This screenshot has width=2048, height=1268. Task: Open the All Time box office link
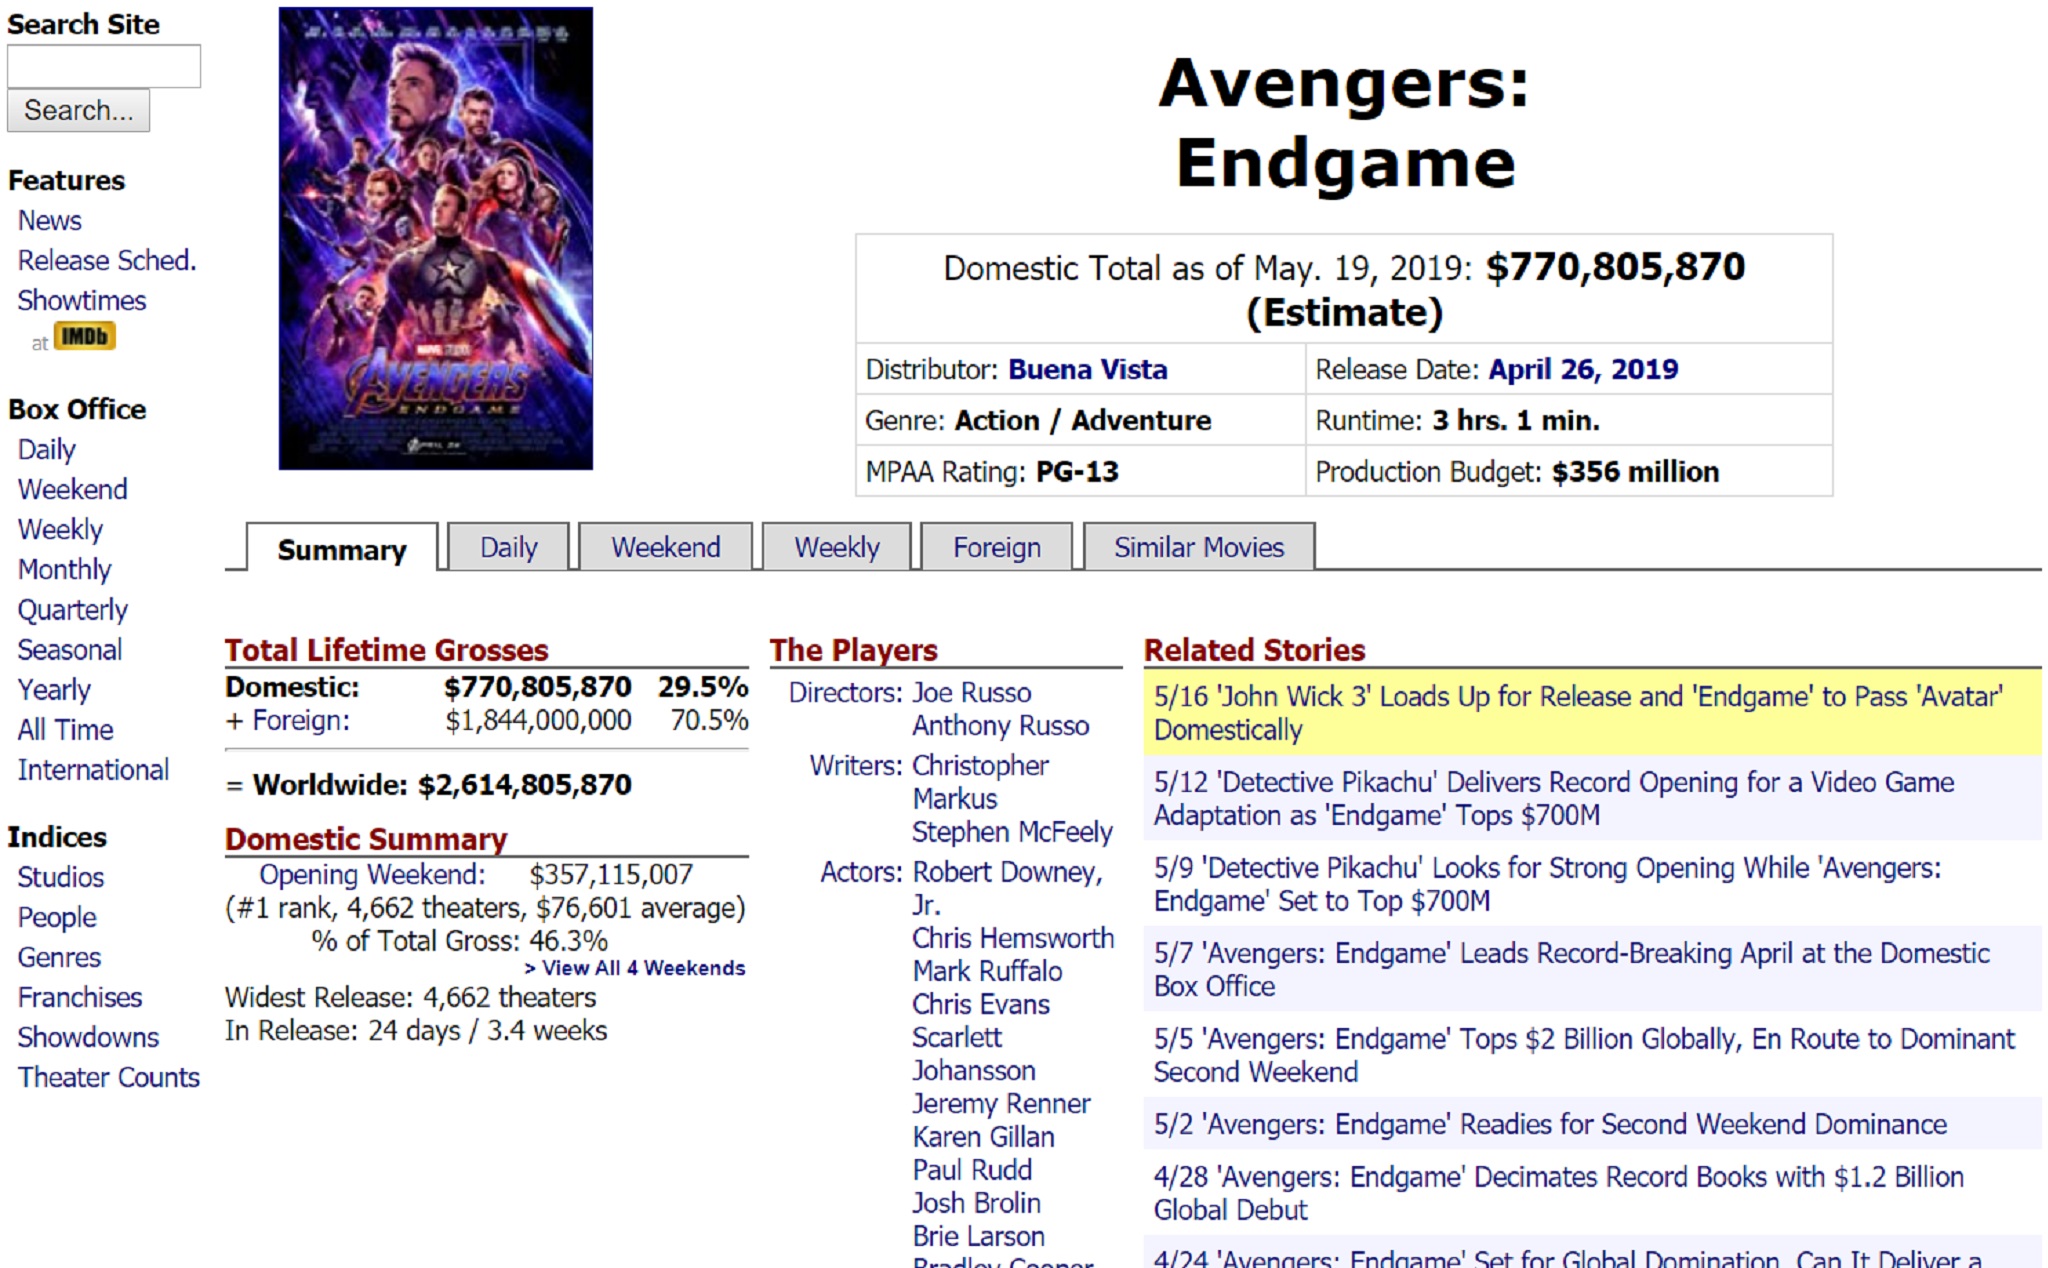66,729
